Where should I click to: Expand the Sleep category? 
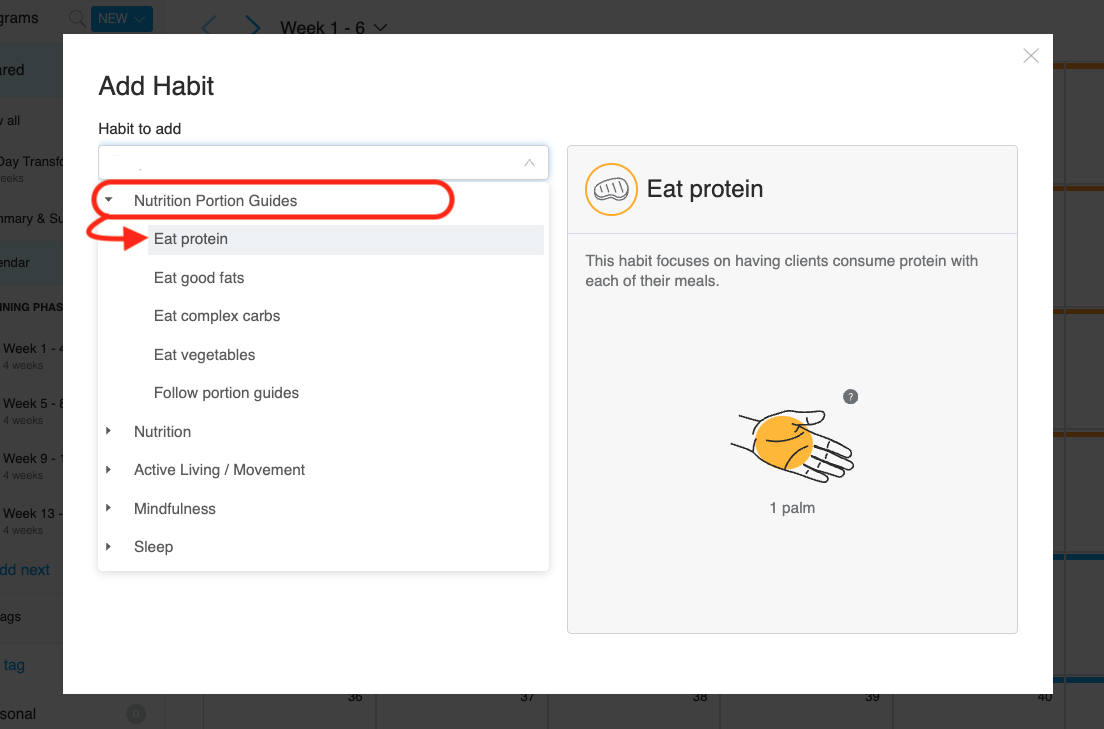tap(109, 547)
